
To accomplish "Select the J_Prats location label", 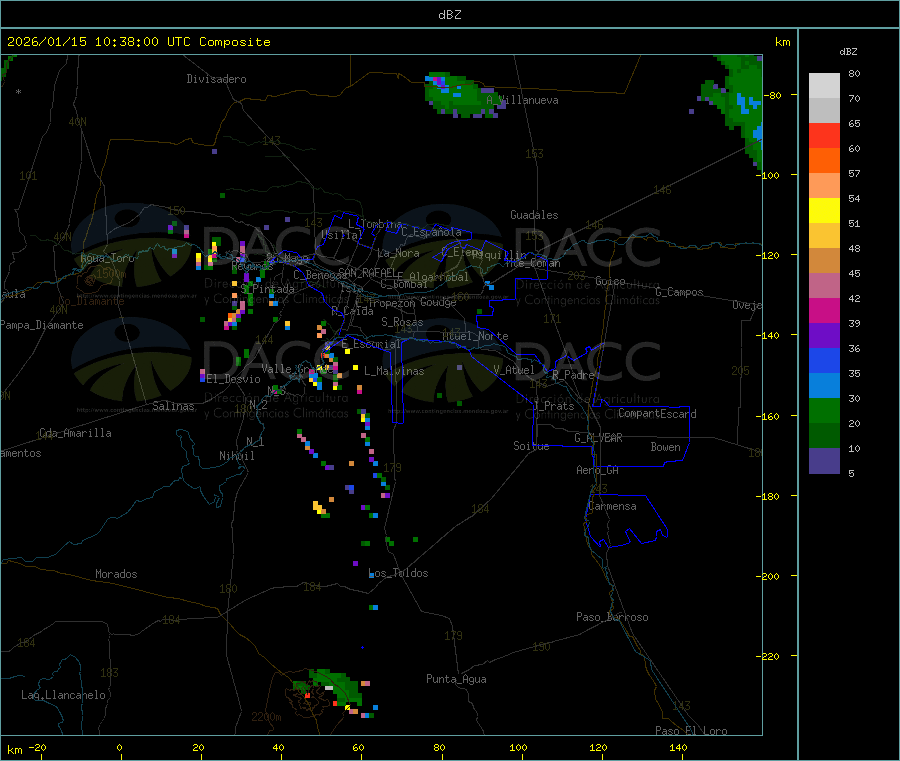I will (553, 406).
